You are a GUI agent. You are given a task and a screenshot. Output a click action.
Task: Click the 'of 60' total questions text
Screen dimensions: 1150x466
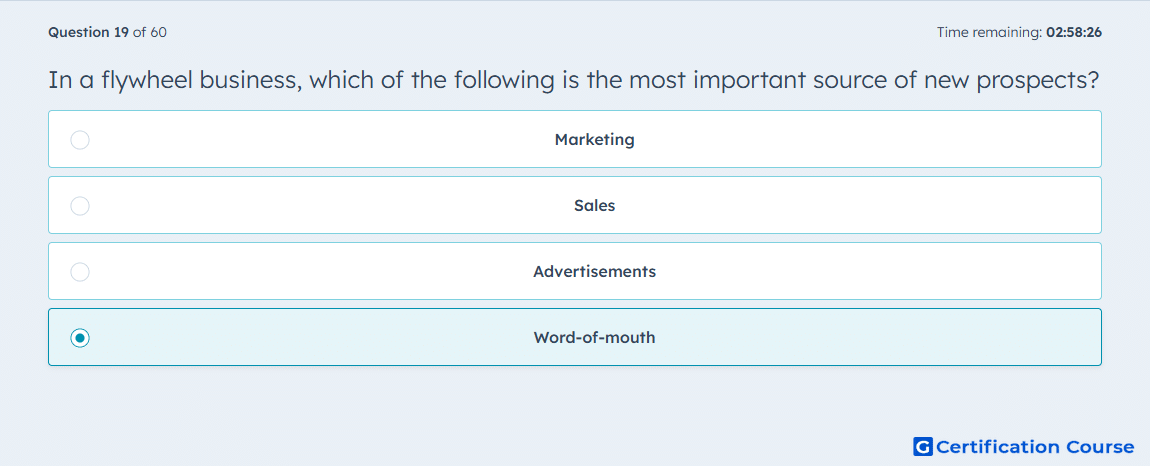tap(150, 32)
